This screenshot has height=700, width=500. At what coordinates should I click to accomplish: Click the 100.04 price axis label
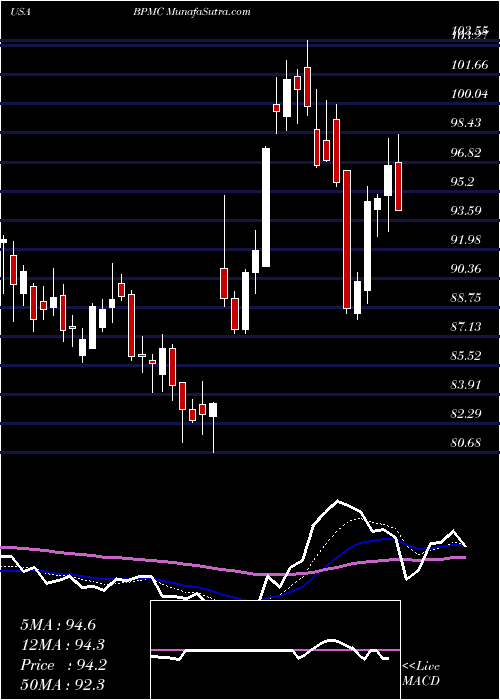pyautogui.click(x=470, y=94)
